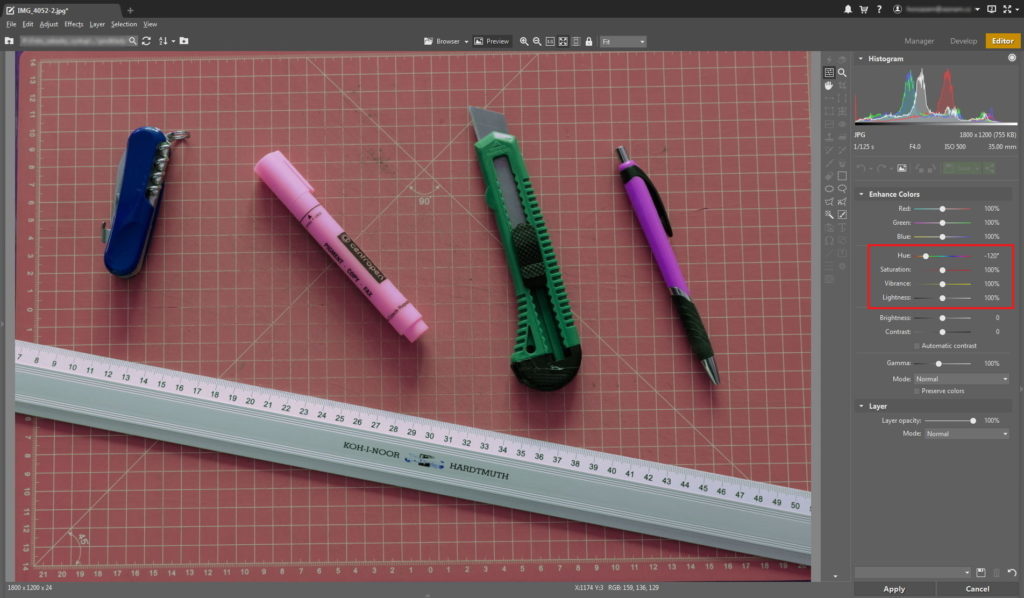Image resolution: width=1024 pixels, height=598 pixels.
Task: Open the Fit zoom level dropdown
Action: [x=623, y=42]
